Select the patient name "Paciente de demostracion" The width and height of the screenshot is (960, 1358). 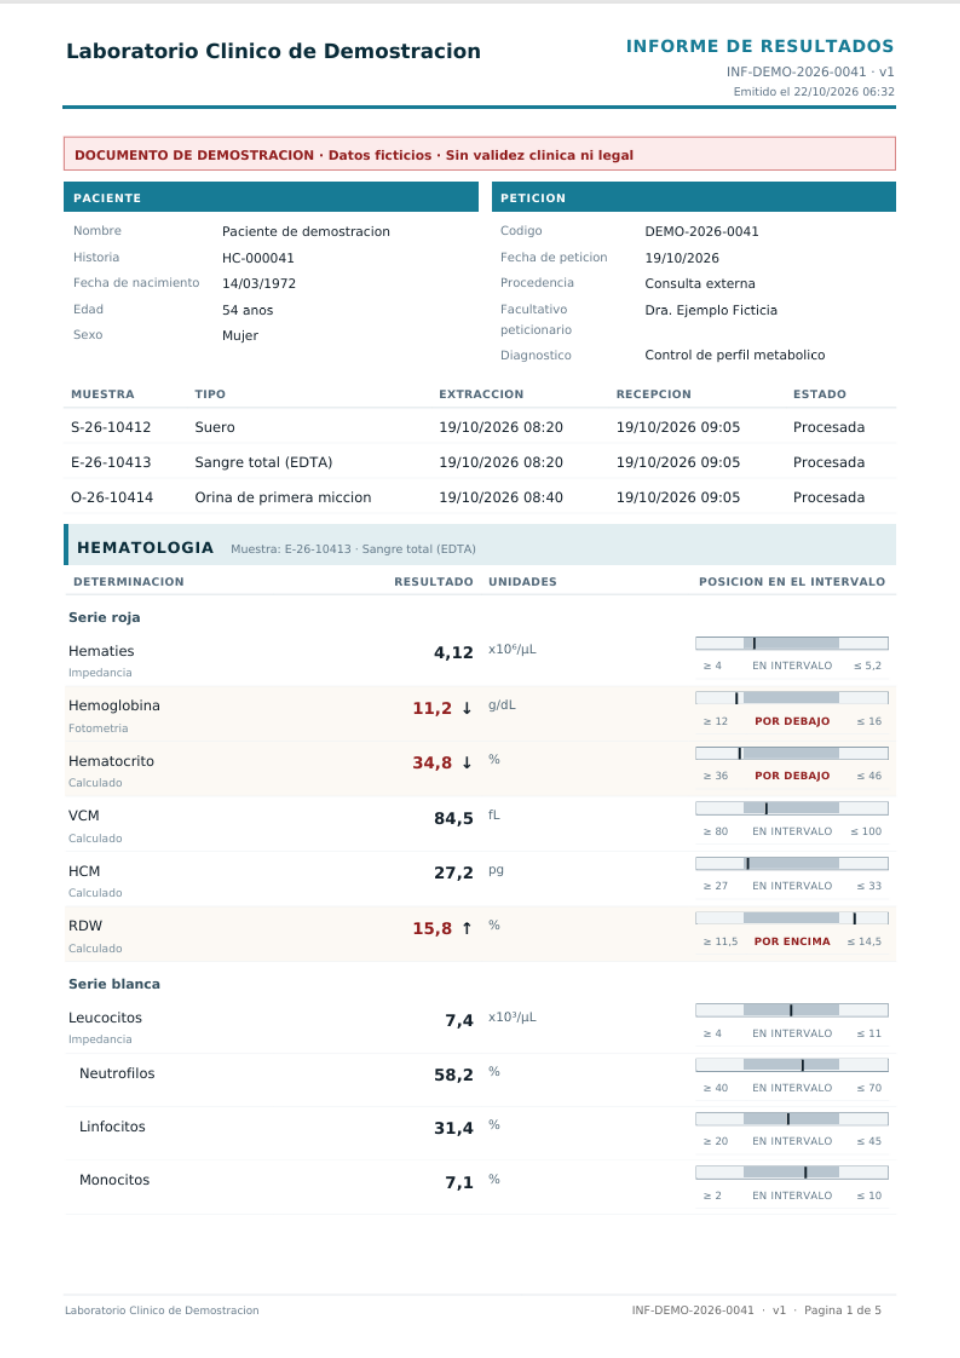[x=306, y=231]
